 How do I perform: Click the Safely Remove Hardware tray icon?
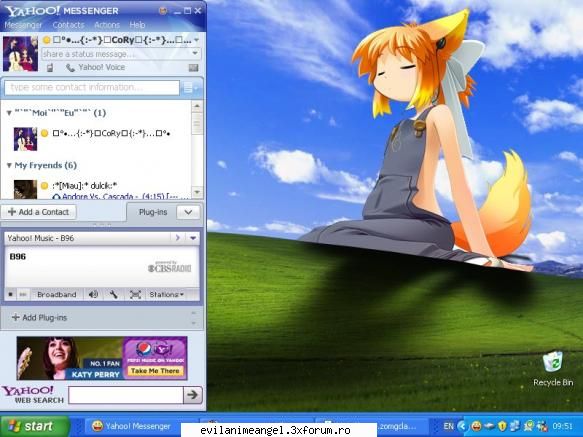click(489, 426)
